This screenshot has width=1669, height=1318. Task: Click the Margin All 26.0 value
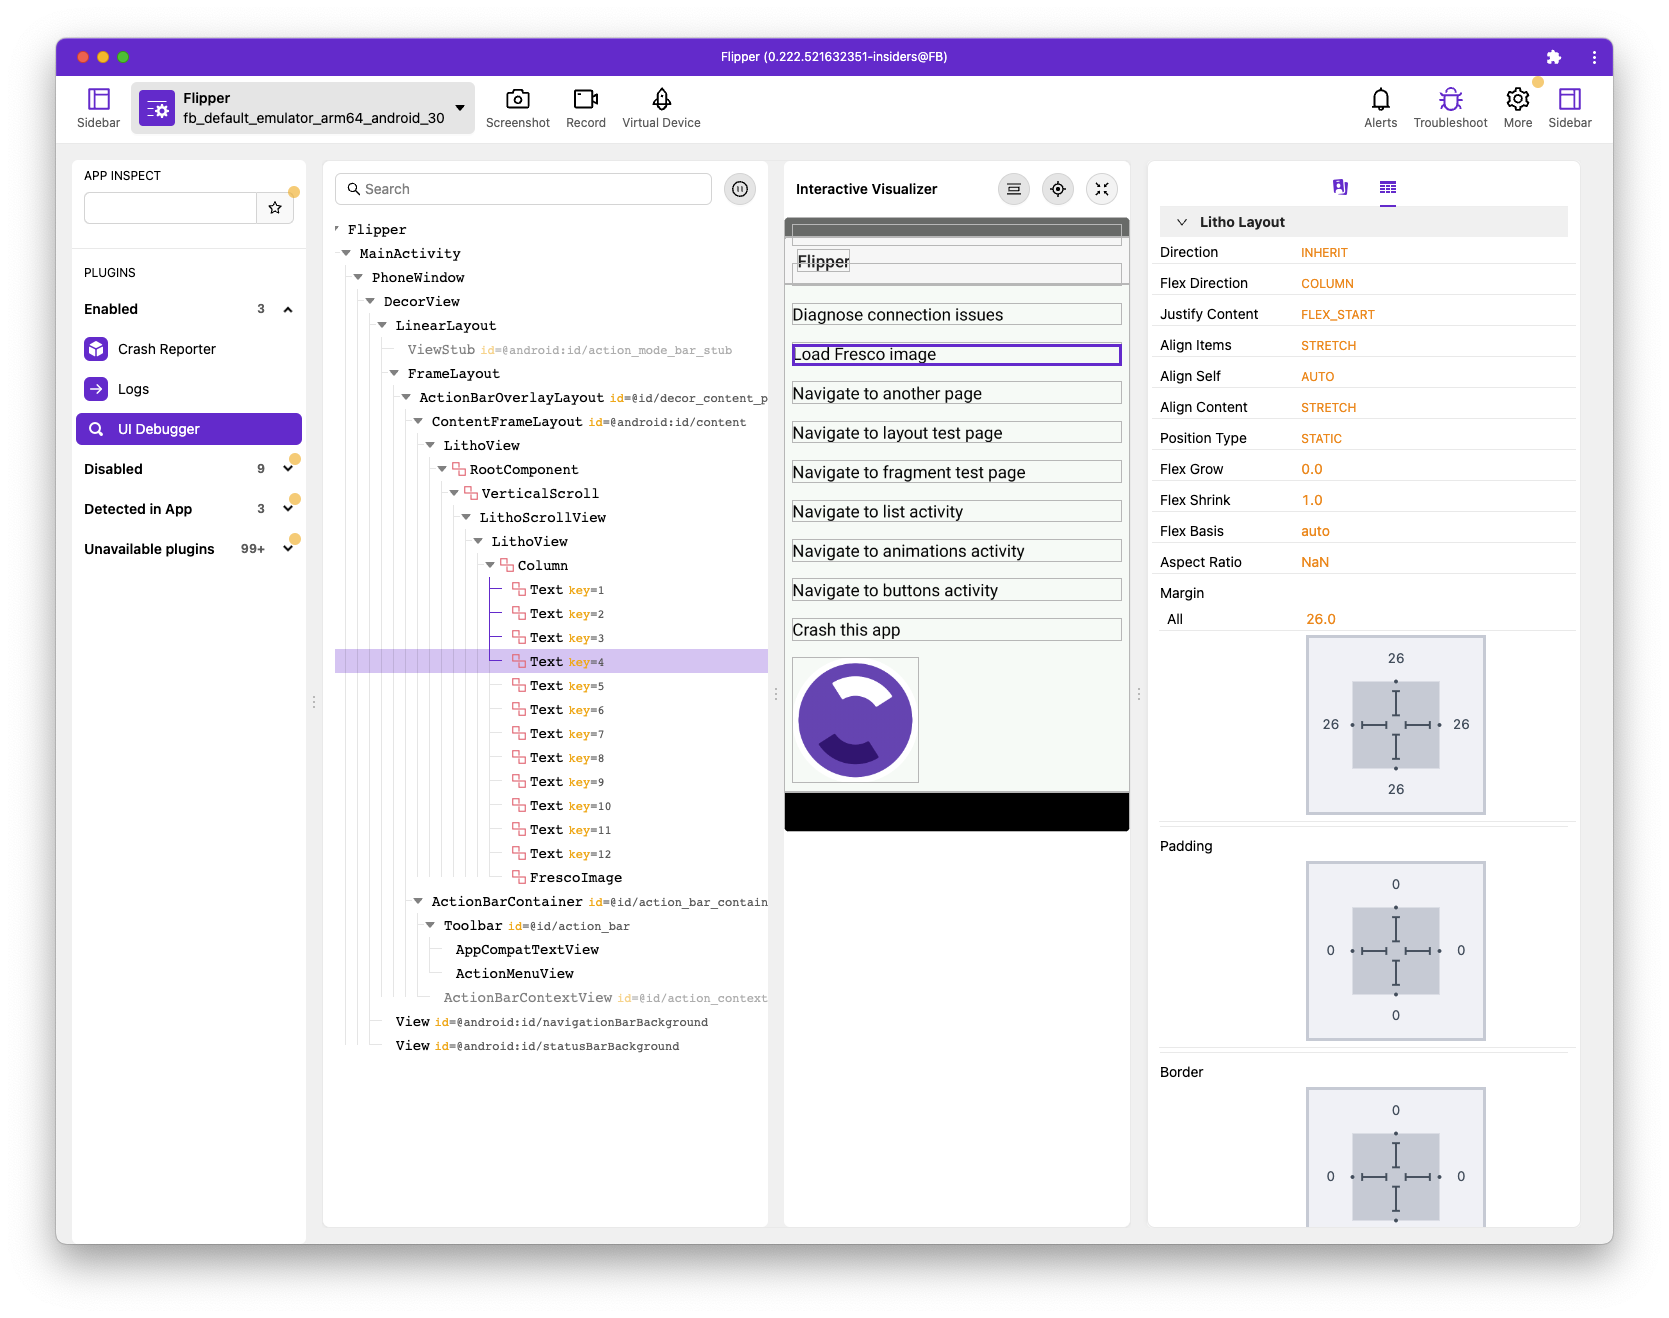coord(1320,619)
